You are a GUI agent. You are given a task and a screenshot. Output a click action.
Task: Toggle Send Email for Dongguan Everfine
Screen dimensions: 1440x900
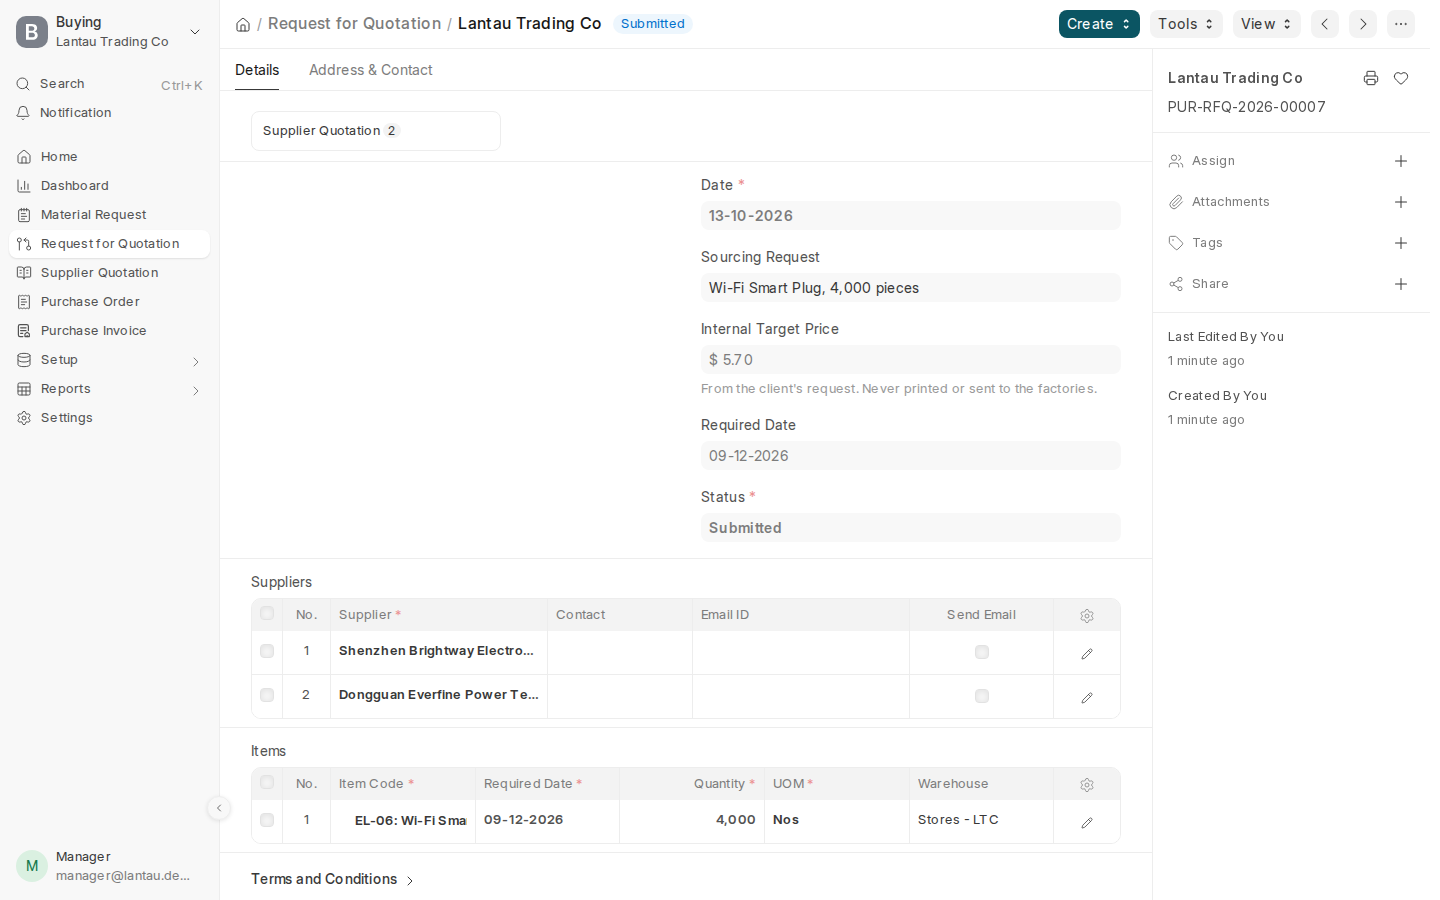click(982, 696)
